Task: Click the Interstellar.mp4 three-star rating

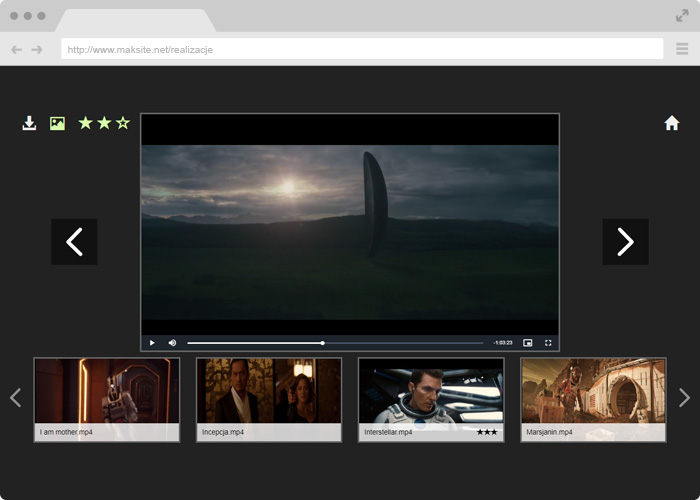Action: coord(487,432)
